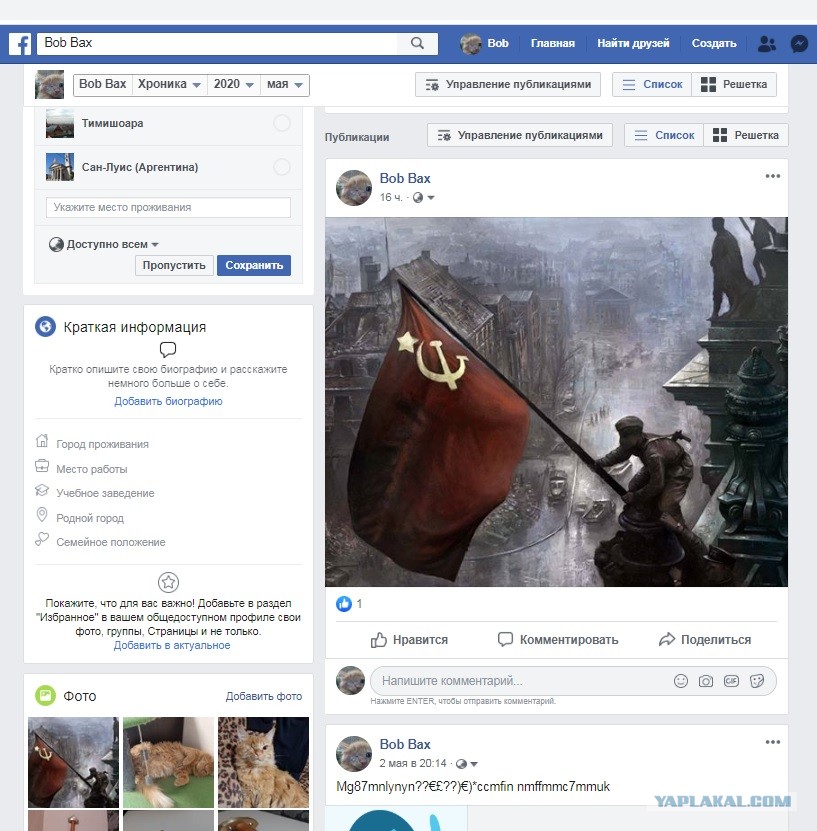Image resolution: width=817 pixels, height=831 pixels.
Task: Click the globe icon beside Краткая информация
Action: 45,326
